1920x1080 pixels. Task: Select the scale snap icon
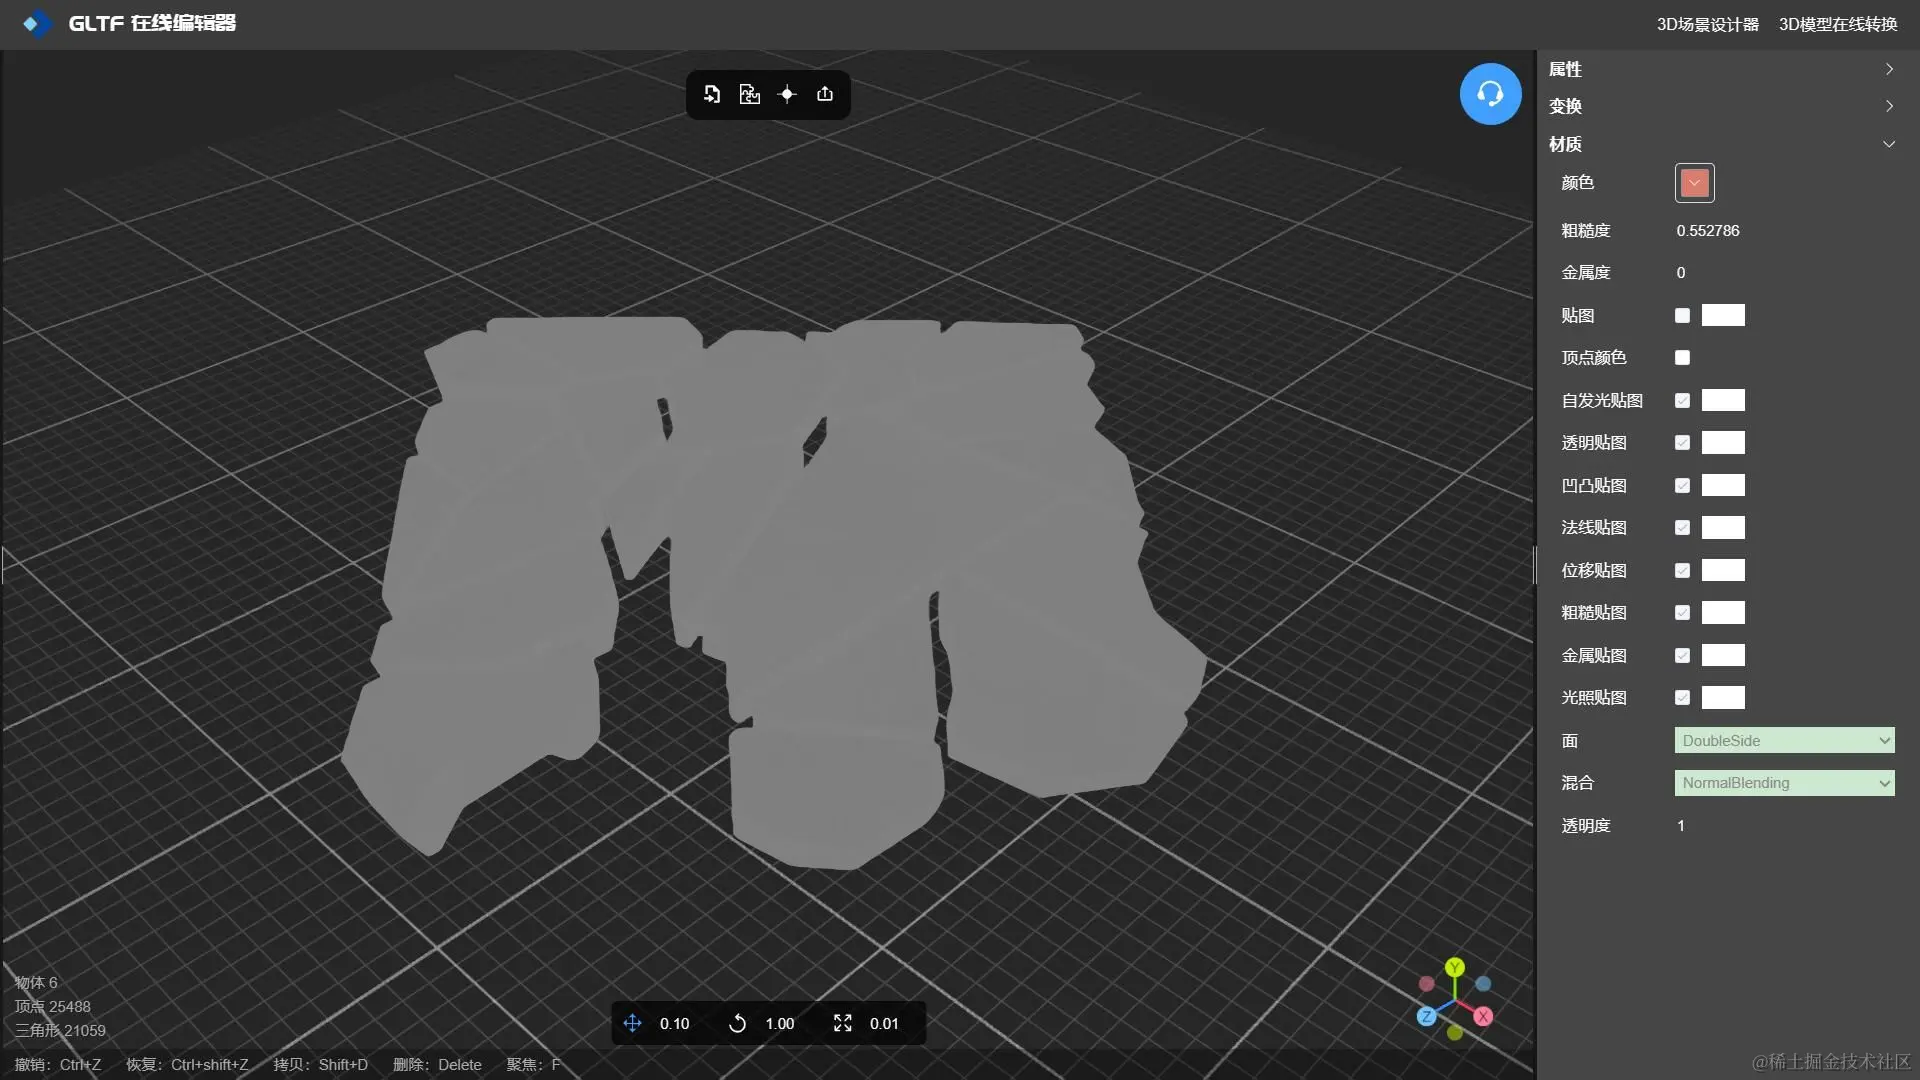click(843, 1023)
